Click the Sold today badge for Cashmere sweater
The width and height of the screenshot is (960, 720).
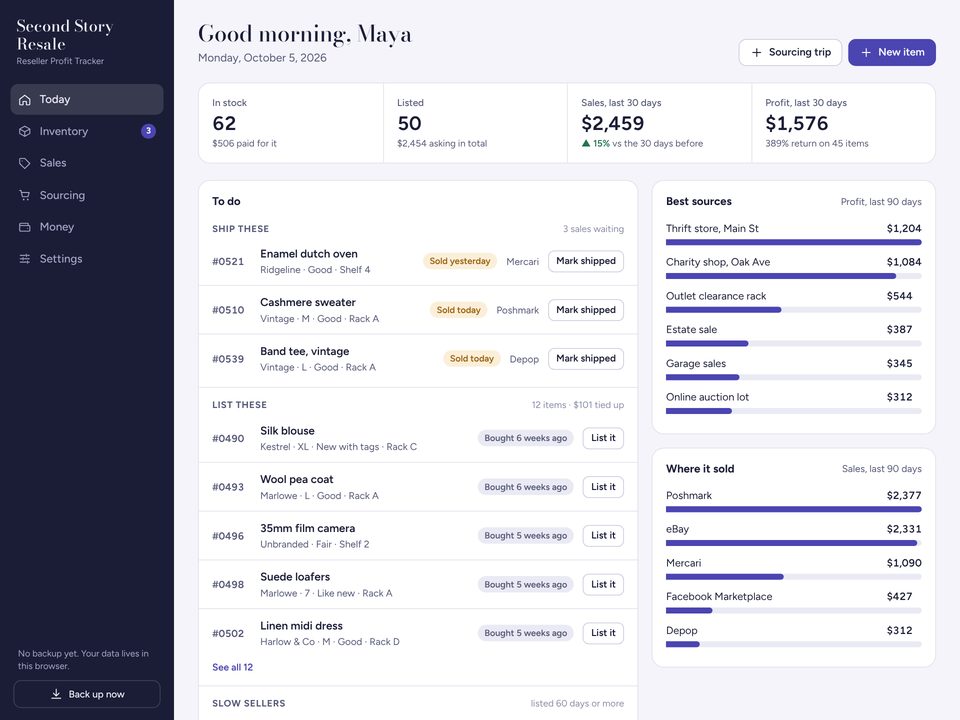459,310
